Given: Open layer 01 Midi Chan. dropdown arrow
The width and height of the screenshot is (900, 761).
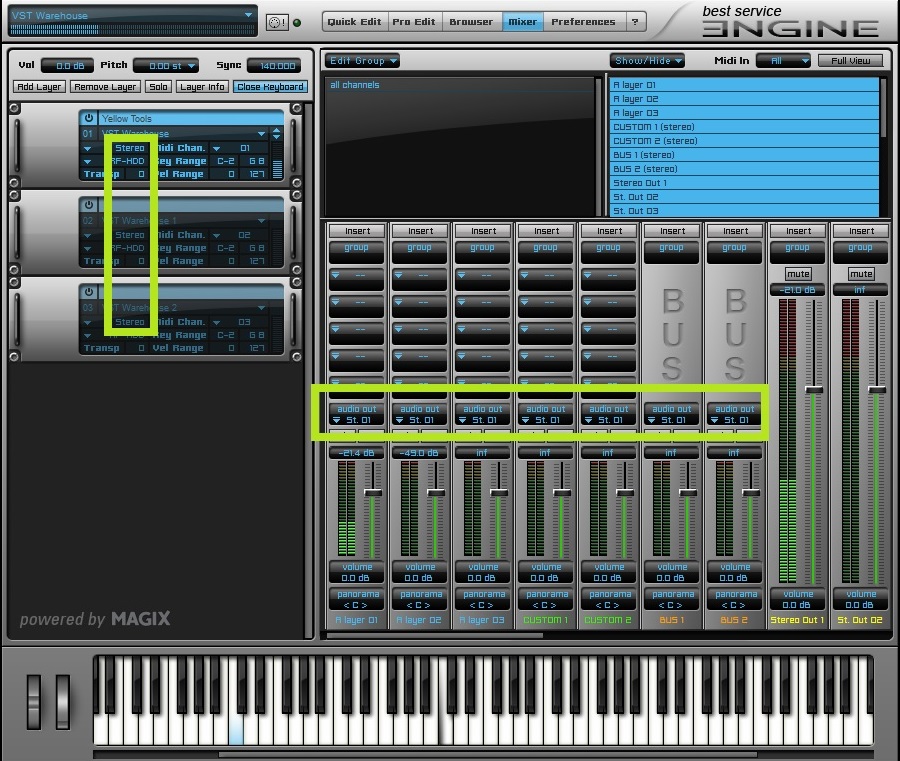Looking at the screenshot, I should pos(216,148).
